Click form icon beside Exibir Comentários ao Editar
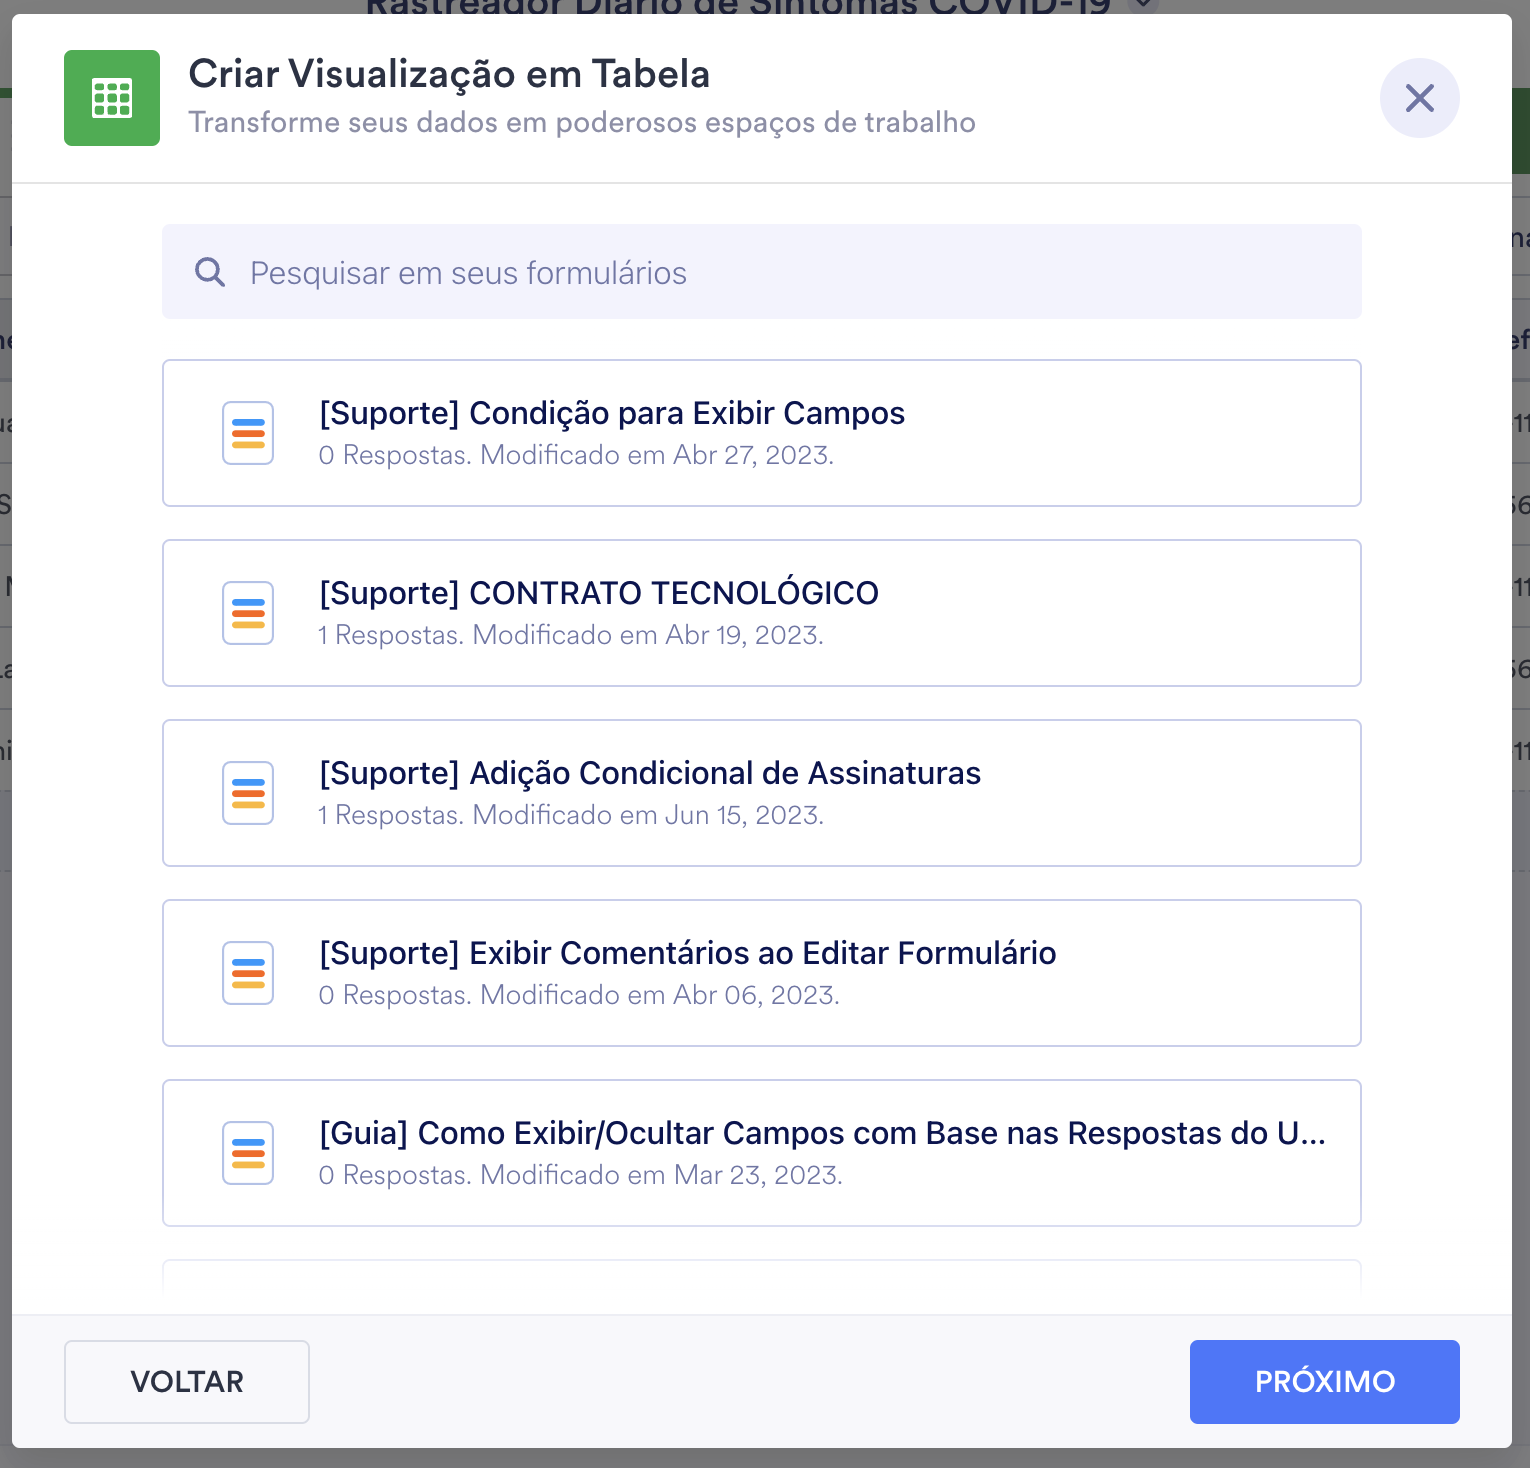 coord(248,973)
